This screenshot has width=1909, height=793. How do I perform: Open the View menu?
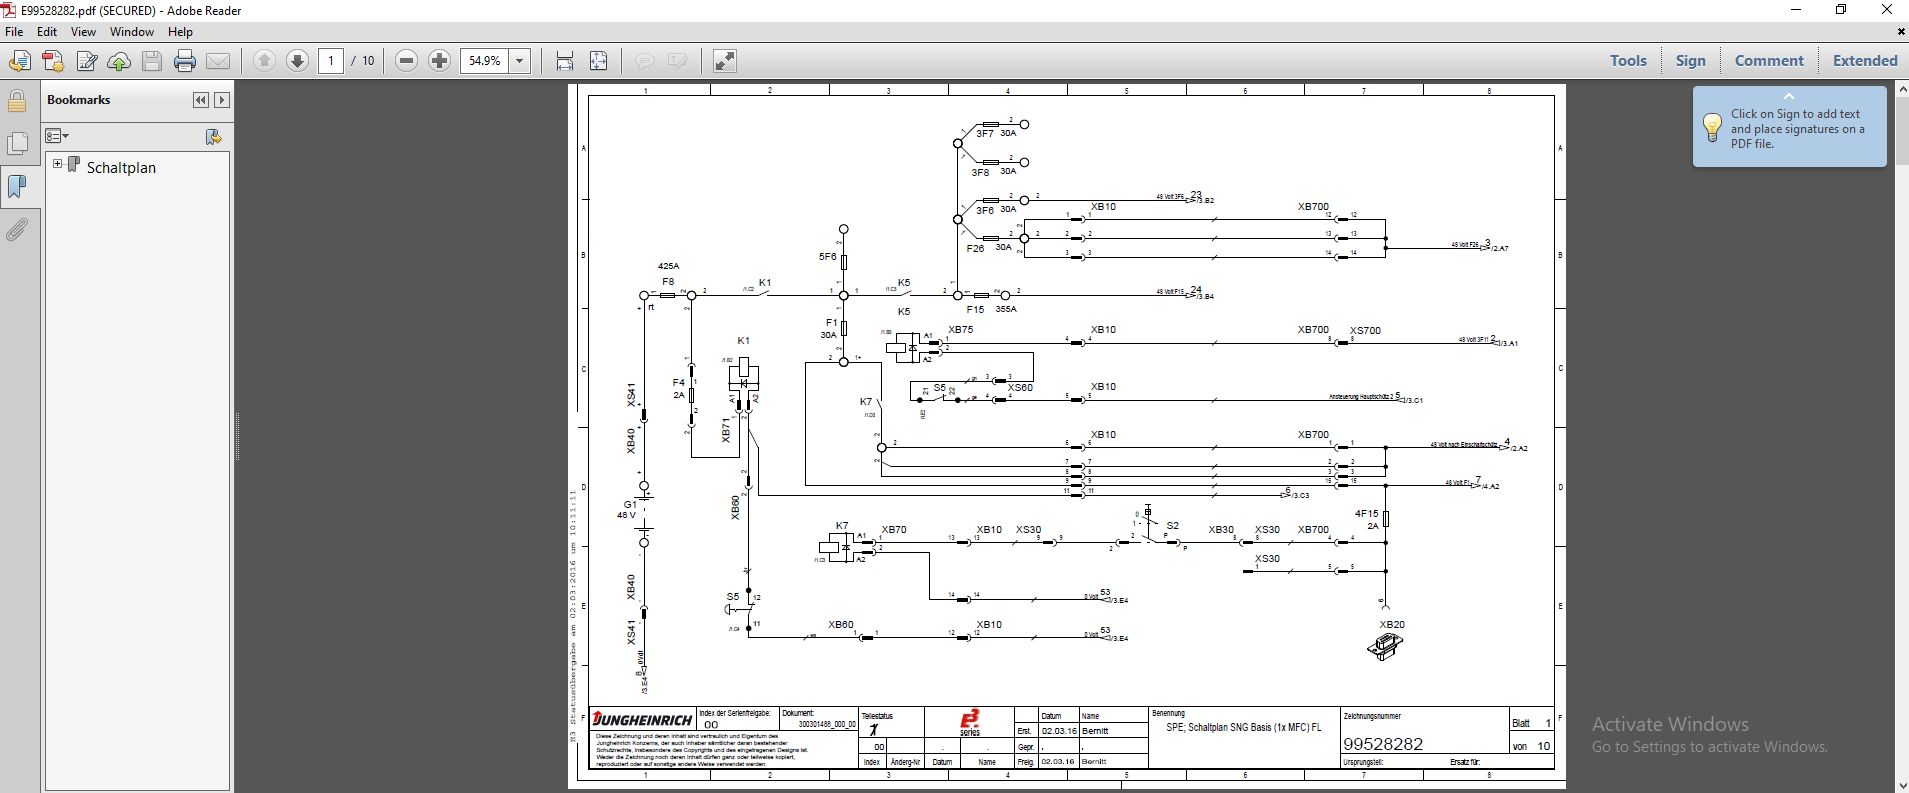point(83,32)
